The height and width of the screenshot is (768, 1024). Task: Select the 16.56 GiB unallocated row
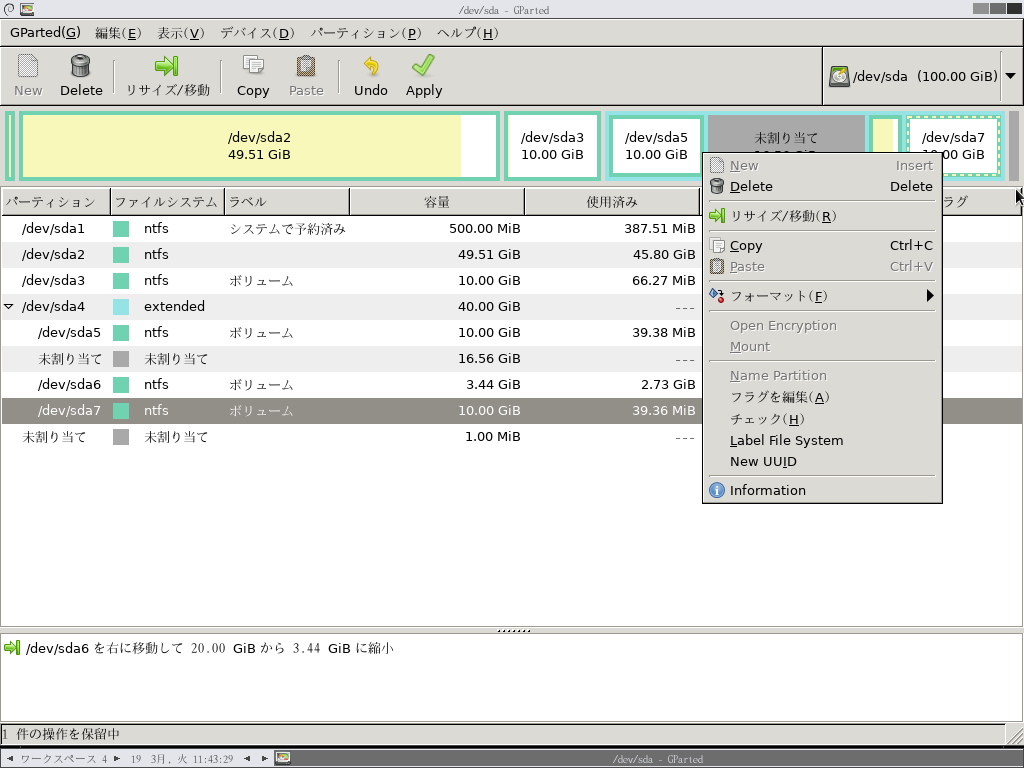pyautogui.click(x=351, y=359)
